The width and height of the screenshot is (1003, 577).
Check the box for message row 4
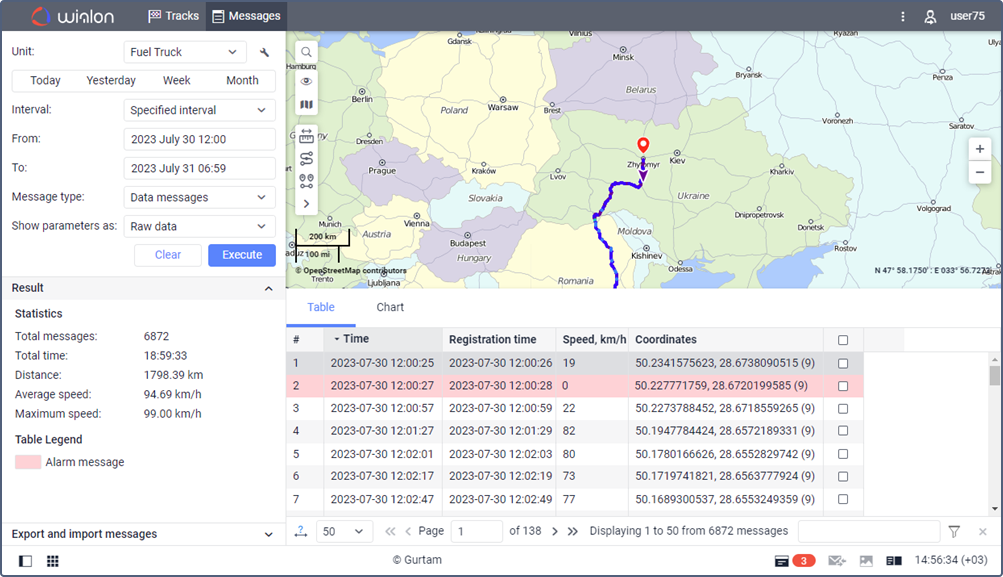843,431
